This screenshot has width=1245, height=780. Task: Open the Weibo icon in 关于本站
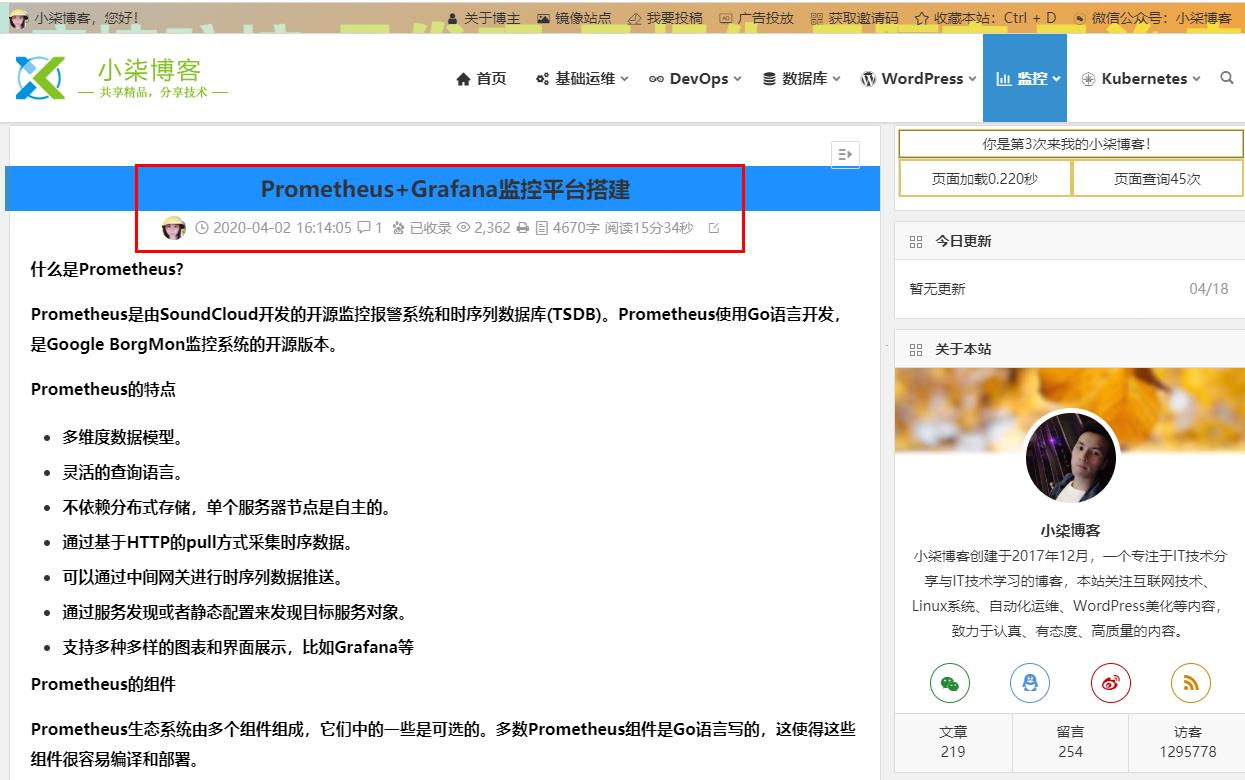1110,683
